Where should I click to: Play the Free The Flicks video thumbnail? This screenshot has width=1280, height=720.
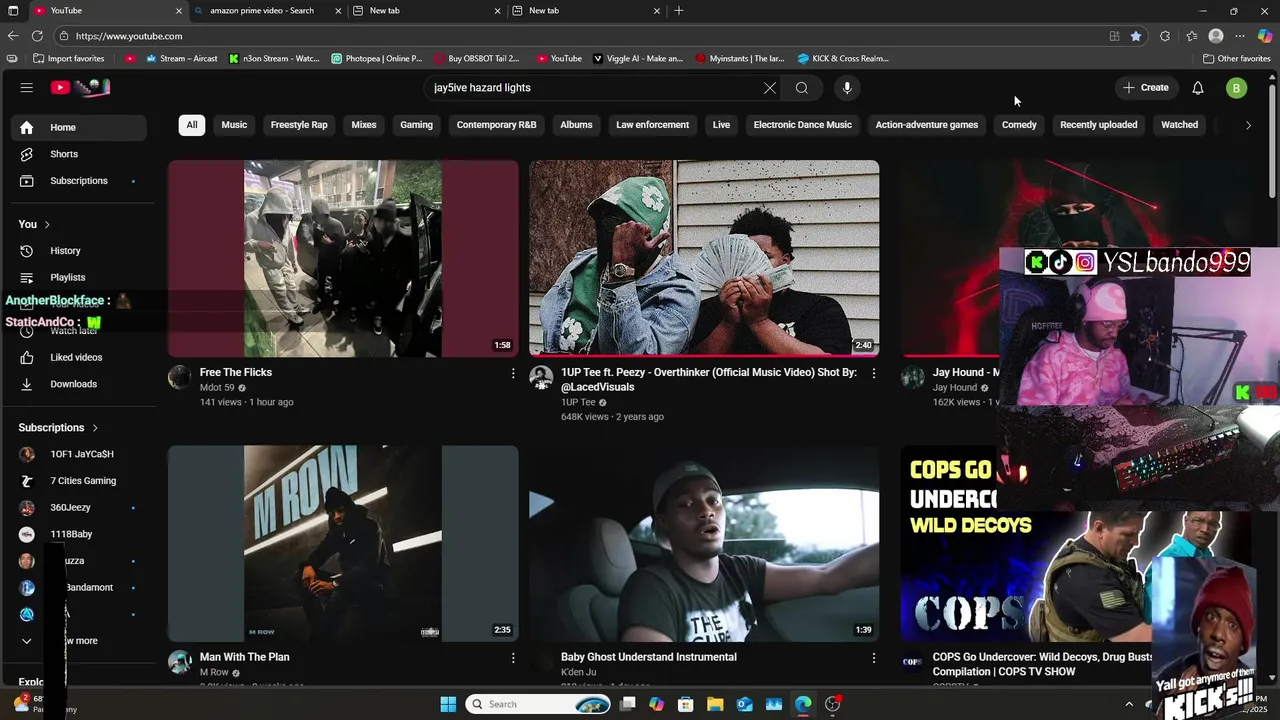click(x=343, y=259)
